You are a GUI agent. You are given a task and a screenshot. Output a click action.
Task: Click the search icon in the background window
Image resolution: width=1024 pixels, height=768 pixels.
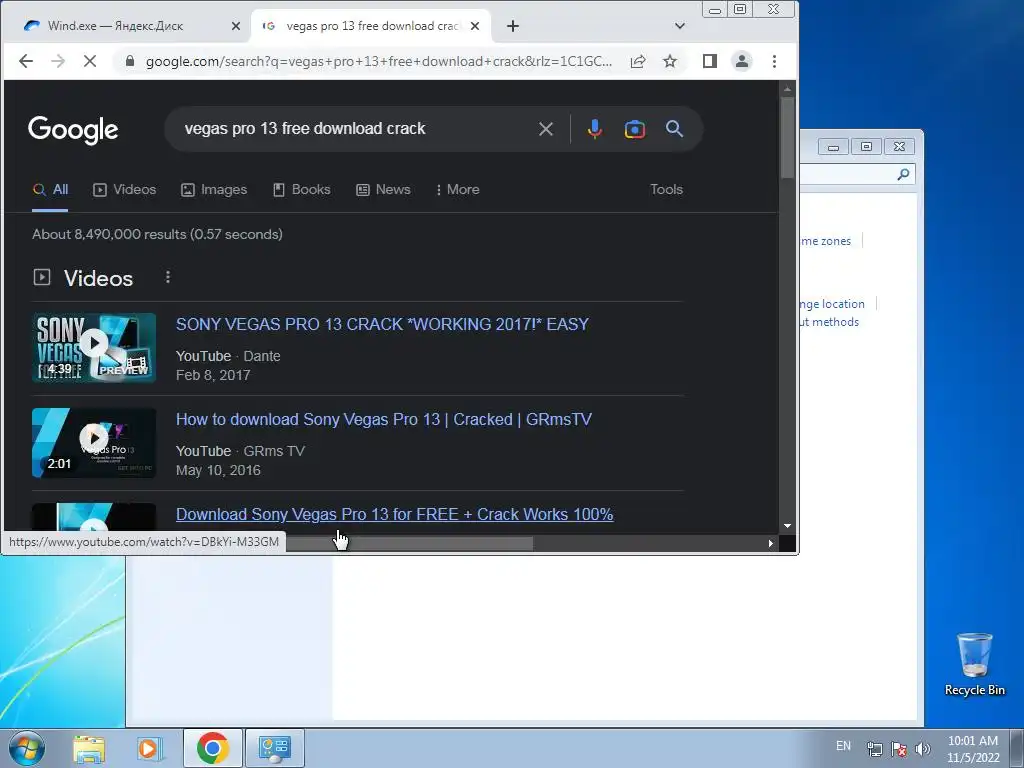pyautogui.click(x=903, y=174)
